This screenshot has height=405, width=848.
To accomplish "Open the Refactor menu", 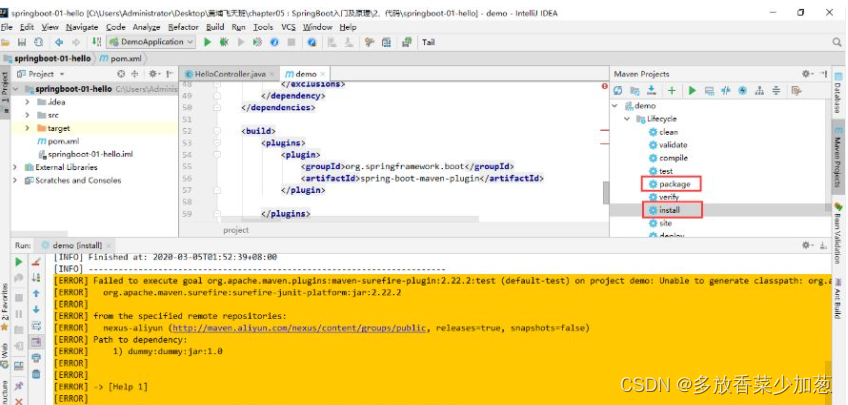I will (x=183, y=27).
